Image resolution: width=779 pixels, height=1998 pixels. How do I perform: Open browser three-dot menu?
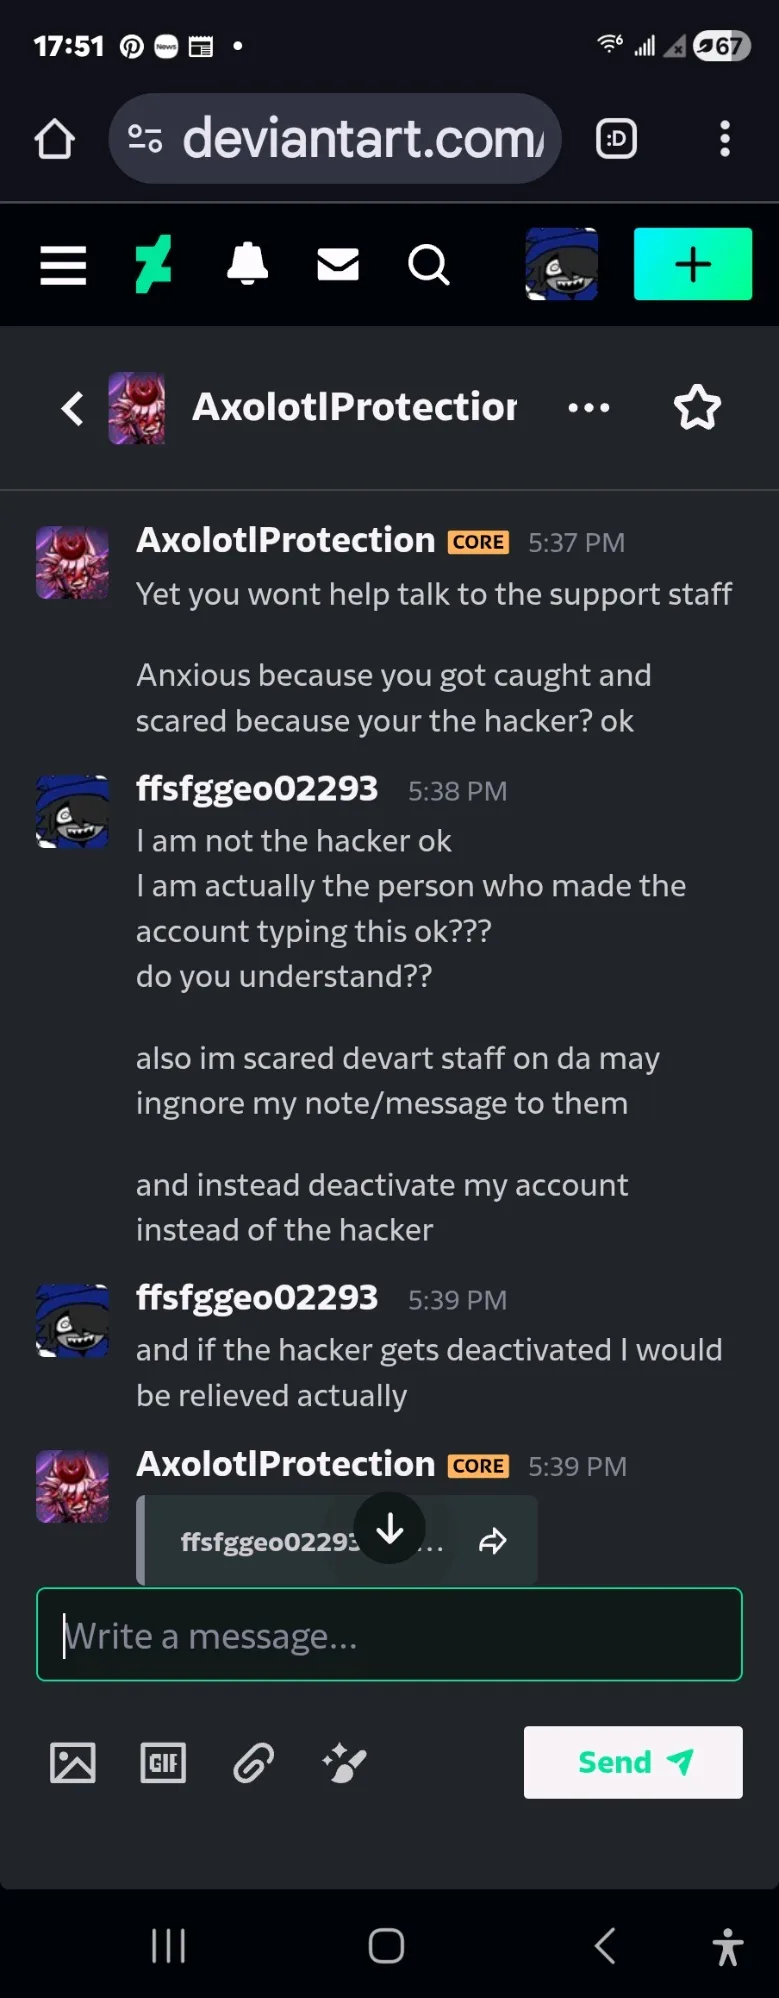tap(725, 139)
